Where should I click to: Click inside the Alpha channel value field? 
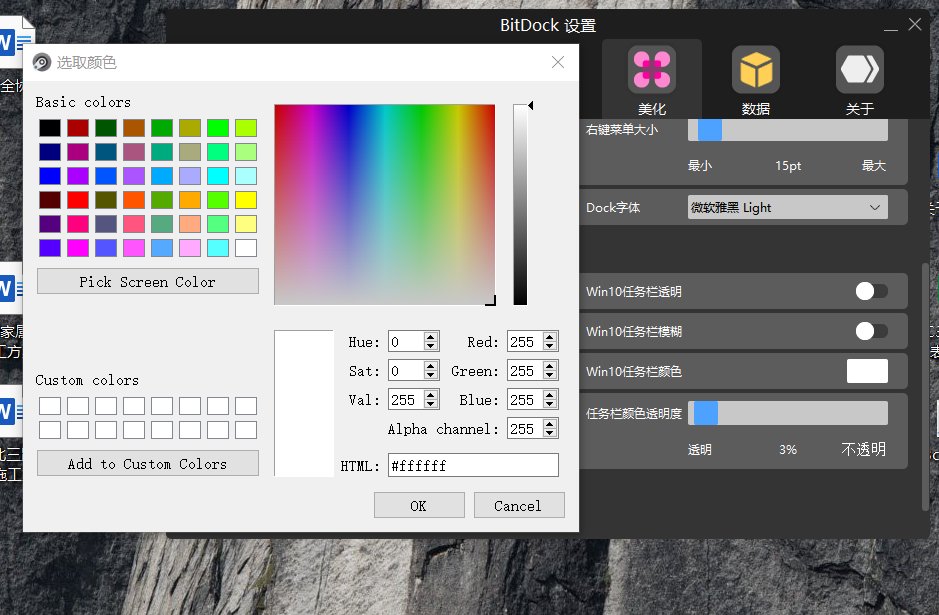click(525, 429)
